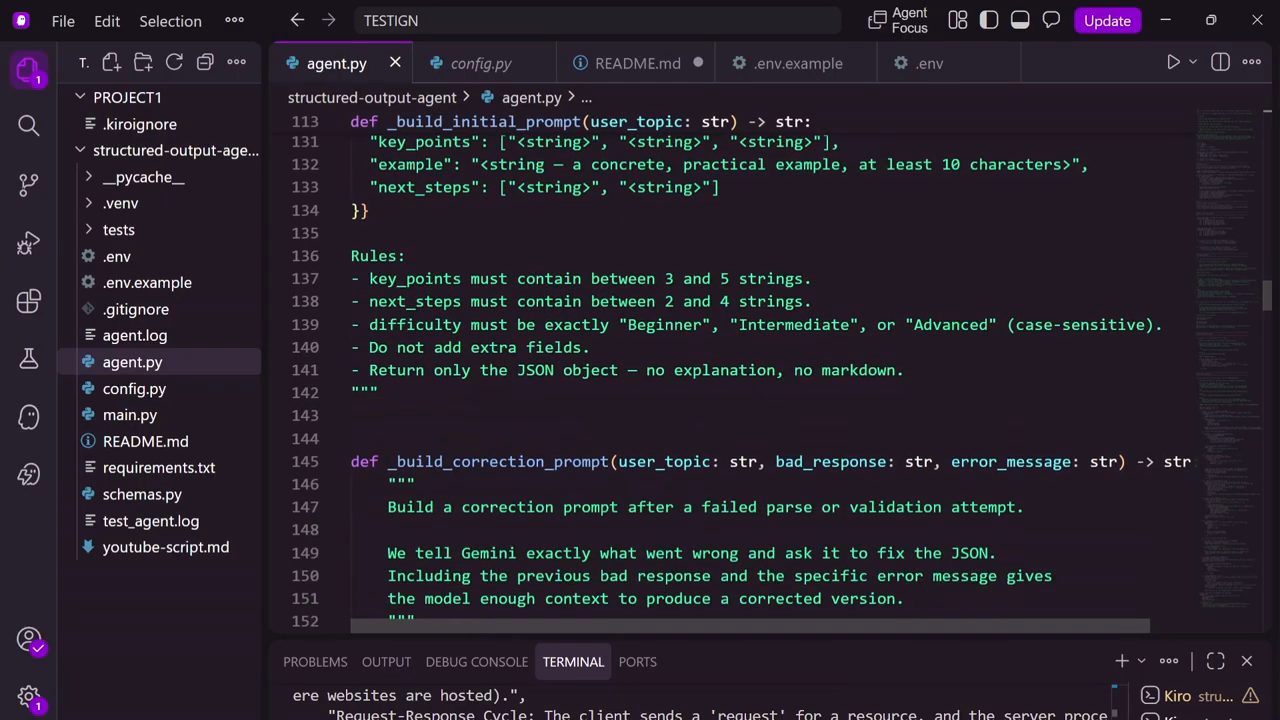Refresh the file explorer

click(x=174, y=62)
